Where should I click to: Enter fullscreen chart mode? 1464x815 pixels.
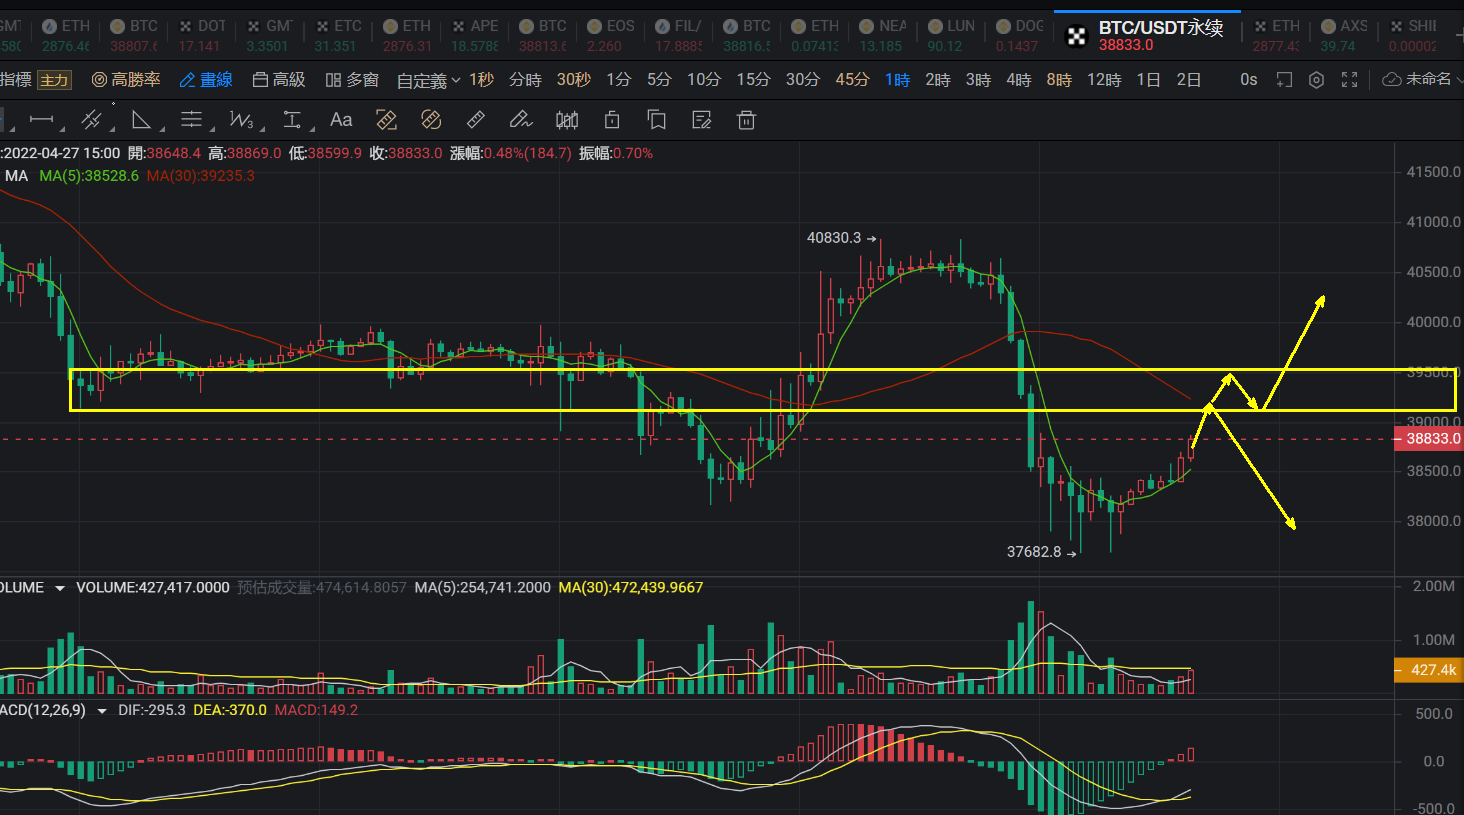tap(1349, 80)
